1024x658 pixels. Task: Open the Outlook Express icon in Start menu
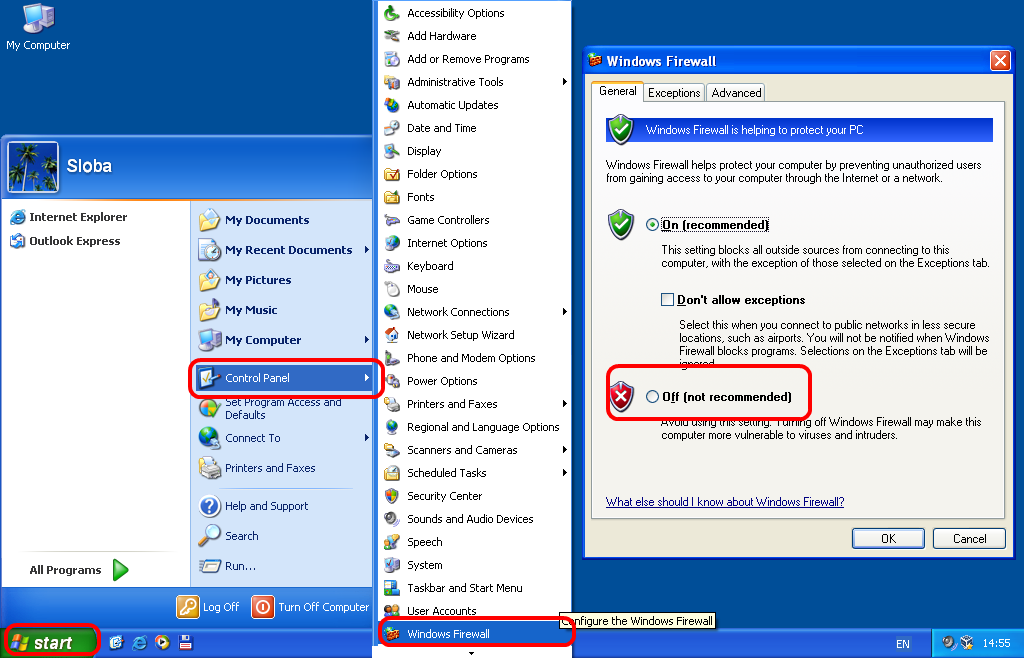pyautogui.click(x=18, y=241)
